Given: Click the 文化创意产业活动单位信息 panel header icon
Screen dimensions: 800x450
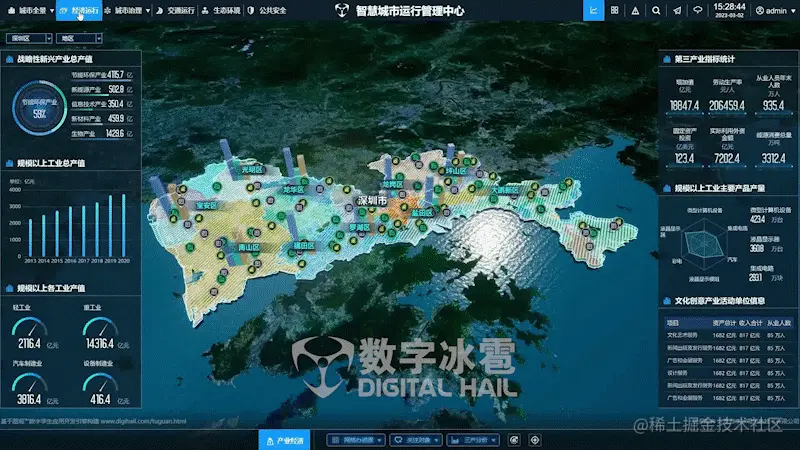Looking at the screenshot, I should [667, 301].
